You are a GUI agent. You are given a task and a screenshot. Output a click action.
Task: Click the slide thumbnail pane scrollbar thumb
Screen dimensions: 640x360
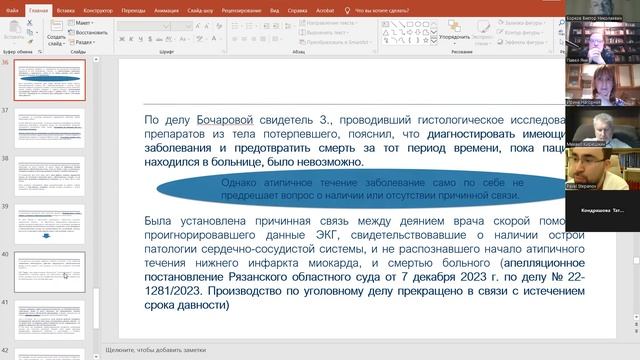tap(96, 309)
